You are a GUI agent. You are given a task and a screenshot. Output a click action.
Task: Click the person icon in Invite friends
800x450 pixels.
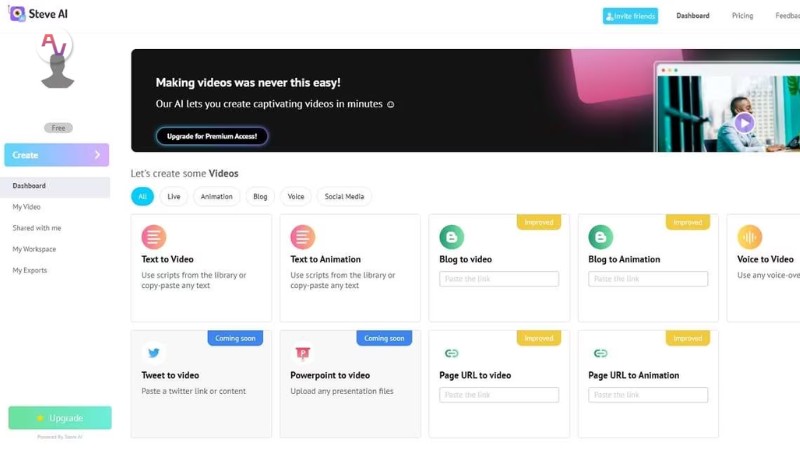[609, 17]
